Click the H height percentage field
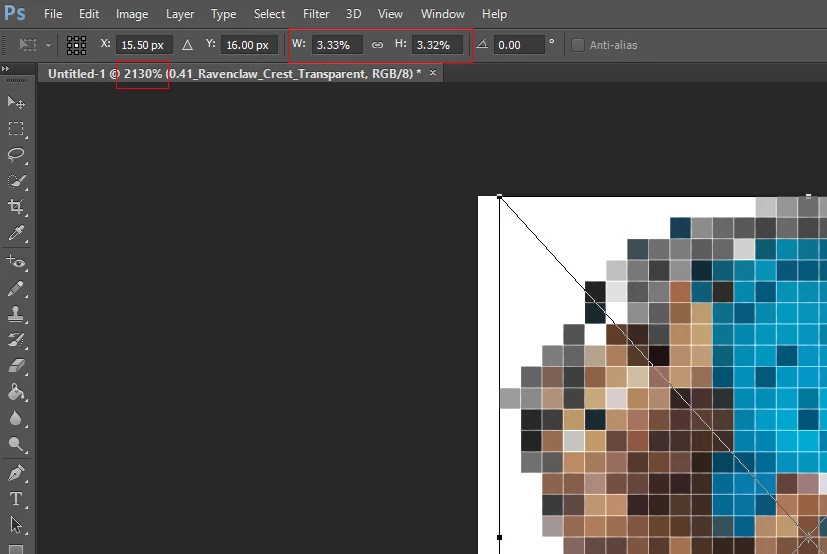Viewport: 827px width, 554px height. [437, 45]
